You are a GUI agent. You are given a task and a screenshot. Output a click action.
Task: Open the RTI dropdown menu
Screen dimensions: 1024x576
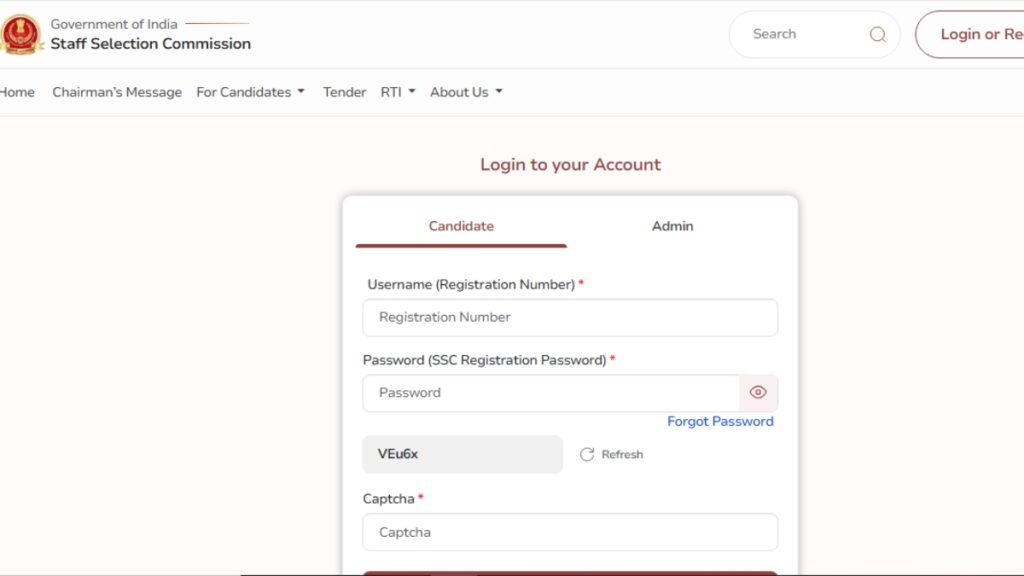tap(397, 92)
